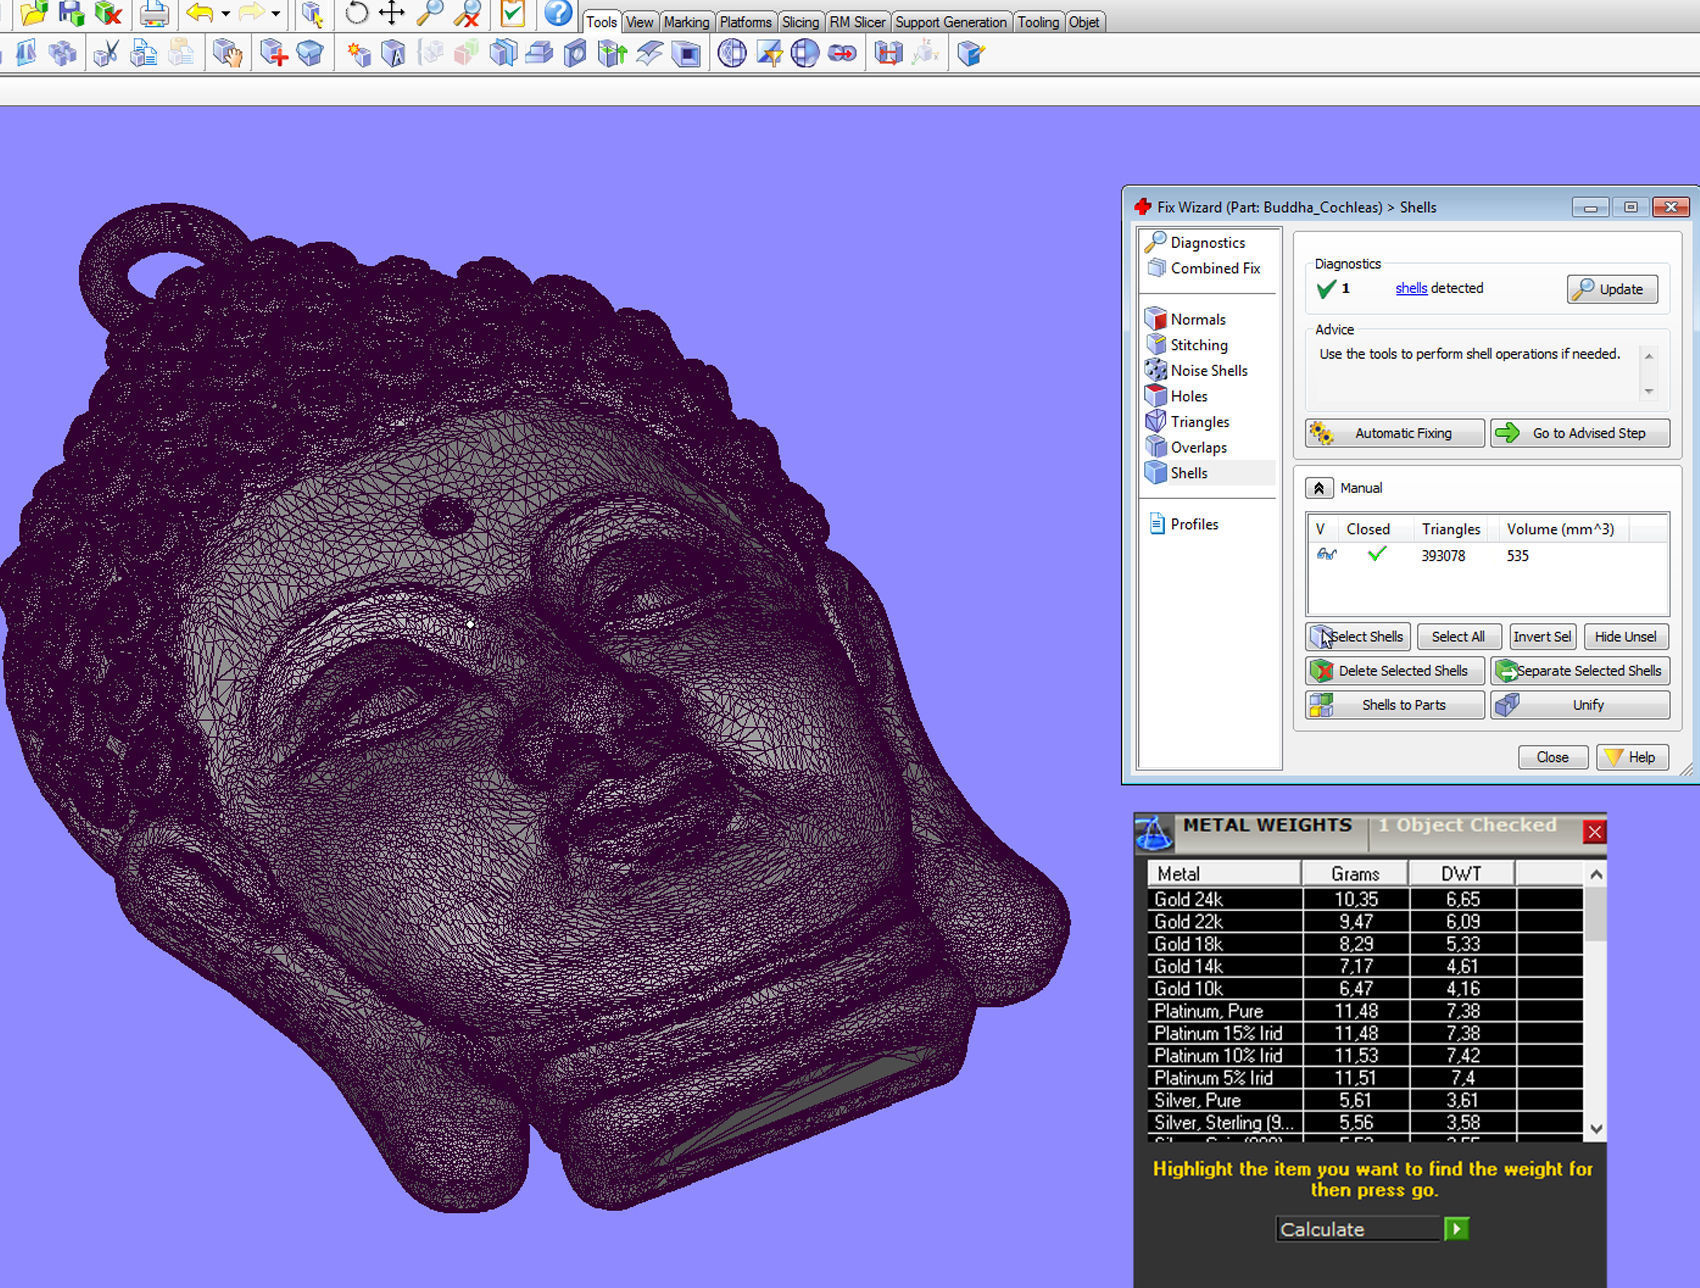Viewport: 1700px width, 1288px height.
Task: Click the cube with red plus icon
Action: click(x=273, y=53)
